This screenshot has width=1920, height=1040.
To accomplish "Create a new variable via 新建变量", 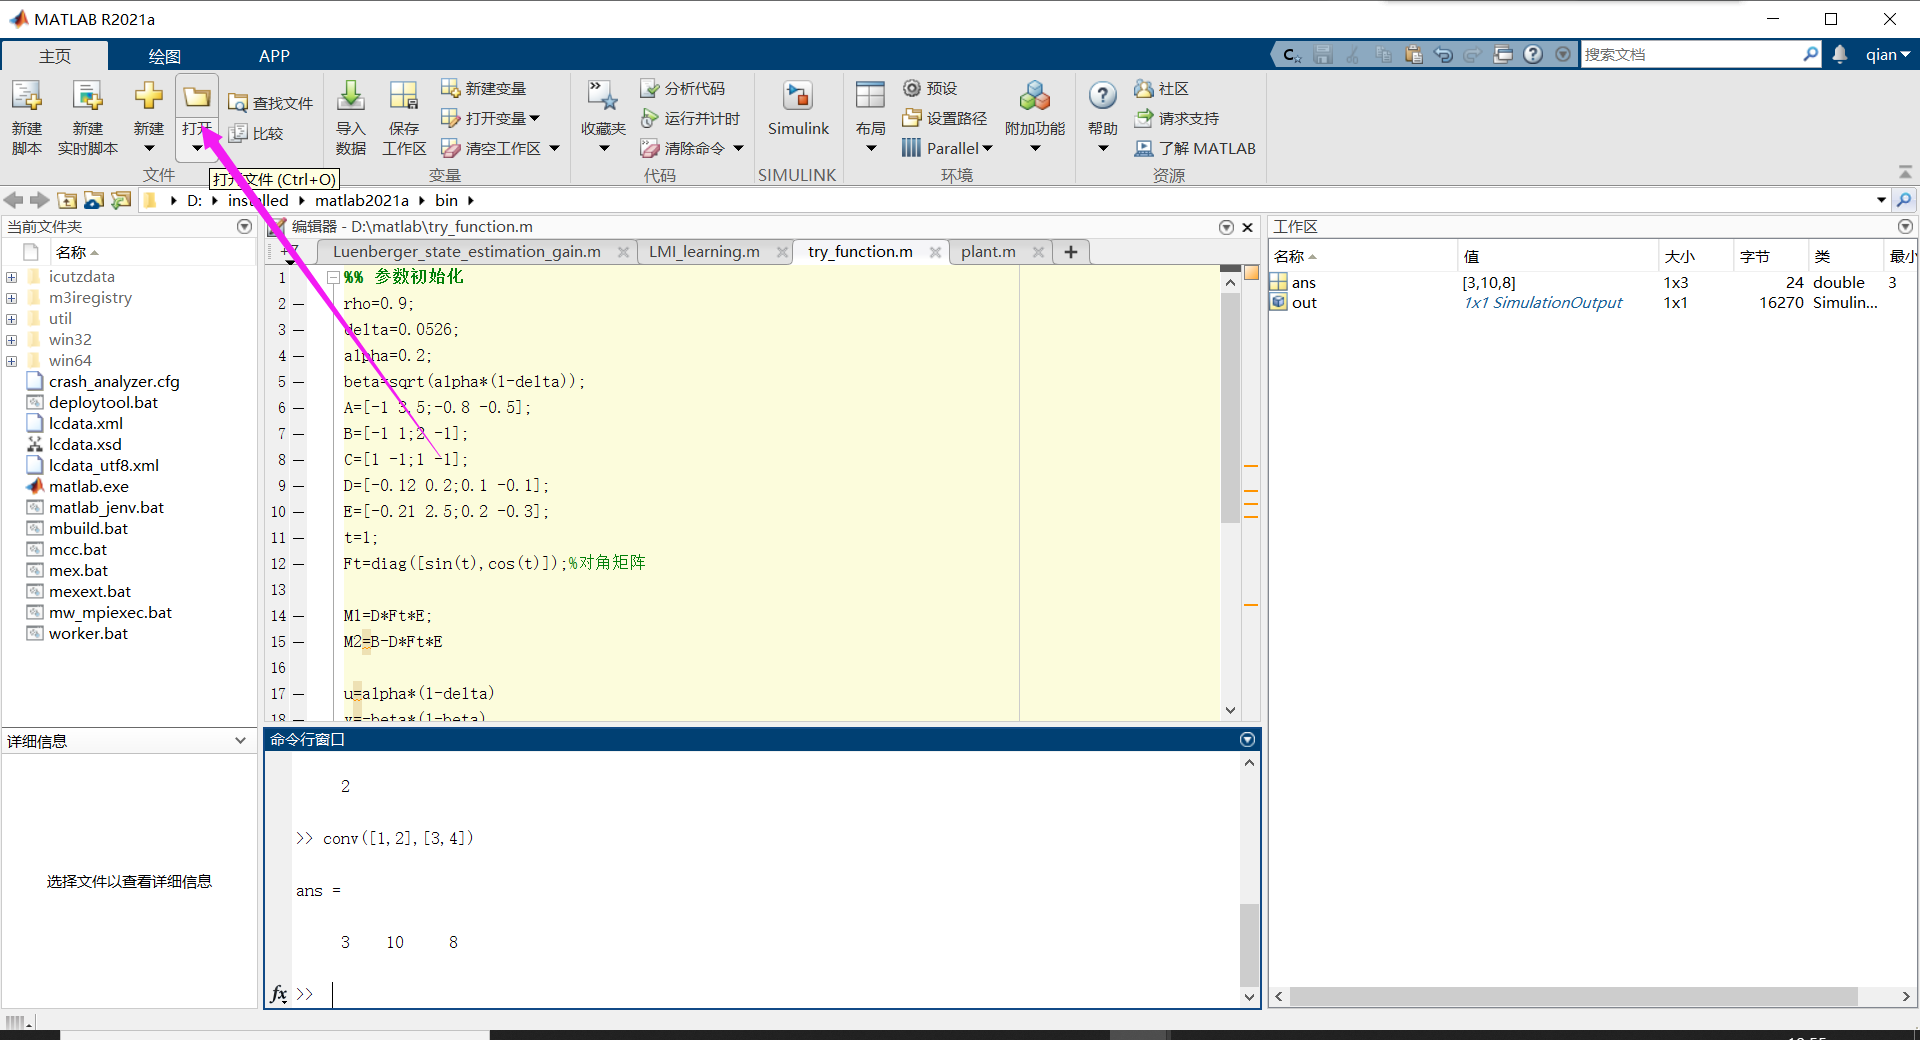I will pyautogui.click(x=484, y=89).
